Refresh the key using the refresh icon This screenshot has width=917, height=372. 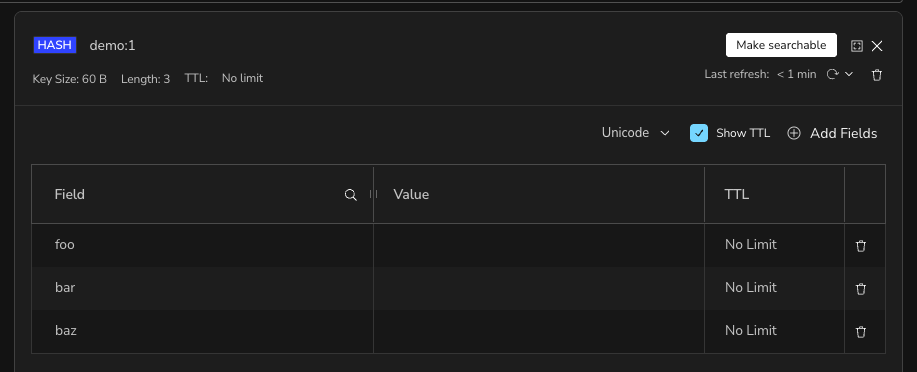pyautogui.click(x=832, y=74)
